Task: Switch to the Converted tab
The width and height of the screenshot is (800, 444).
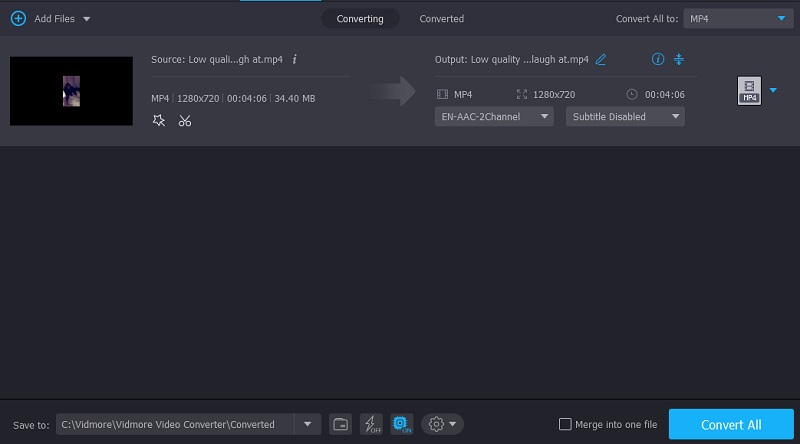Action: point(441,18)
